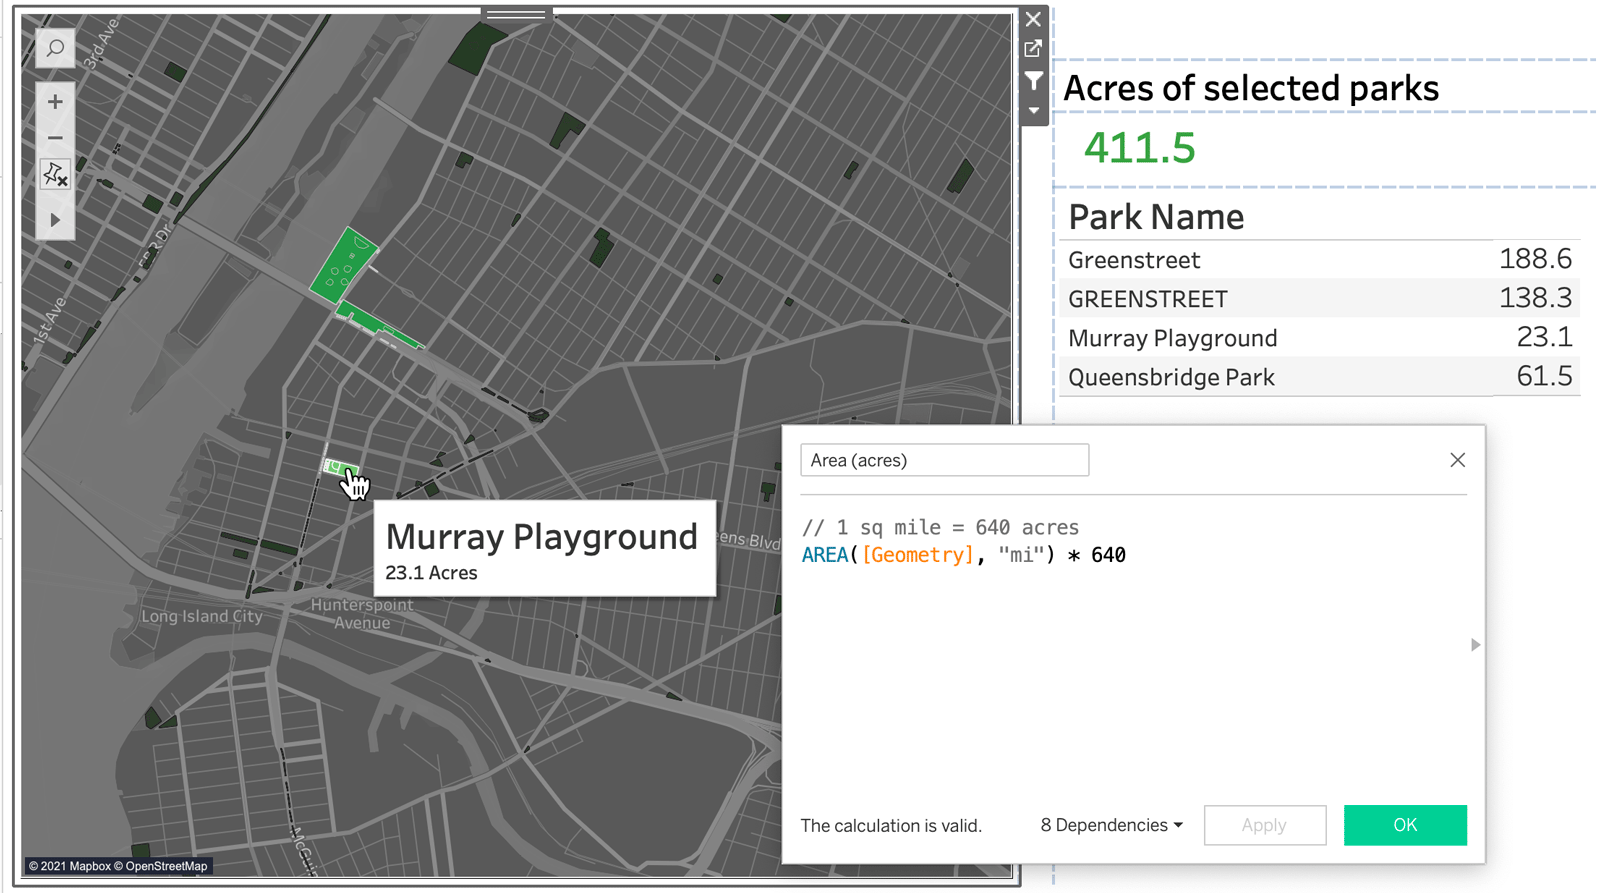Image resolution: width=1600 pixels, height=893 pixels.
Task: Open the map's More Options caret
Action: 1033,111
